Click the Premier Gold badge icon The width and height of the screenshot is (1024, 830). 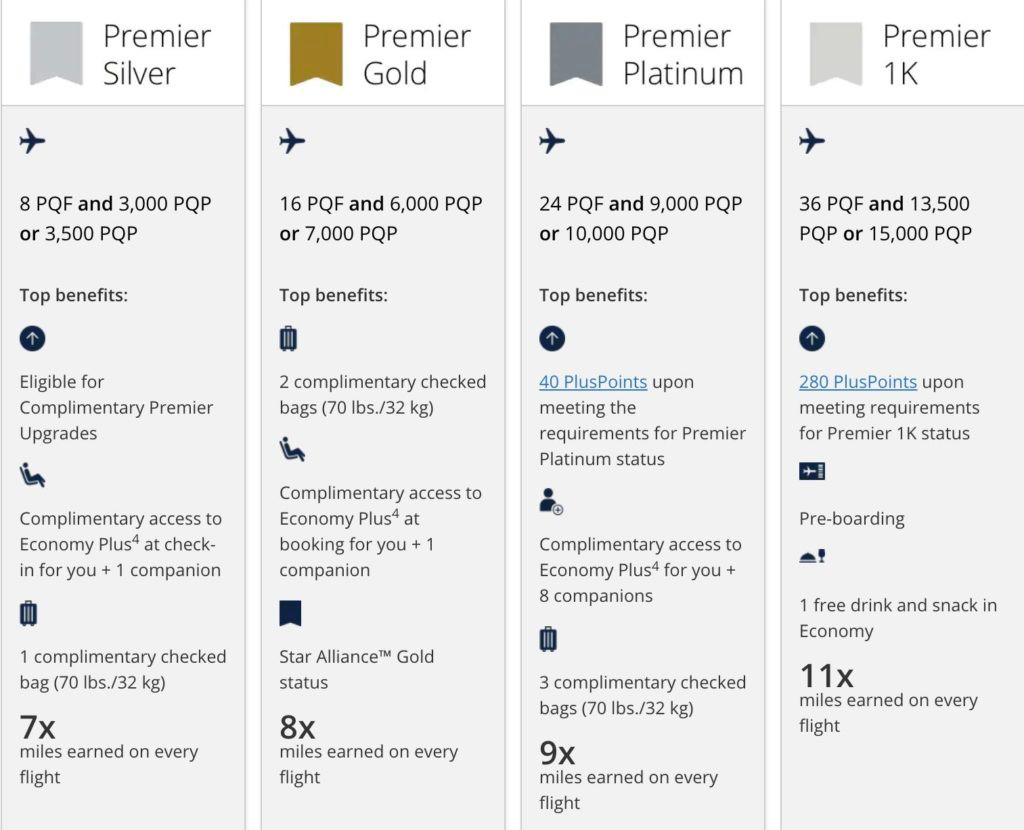(x=316, y=53)
